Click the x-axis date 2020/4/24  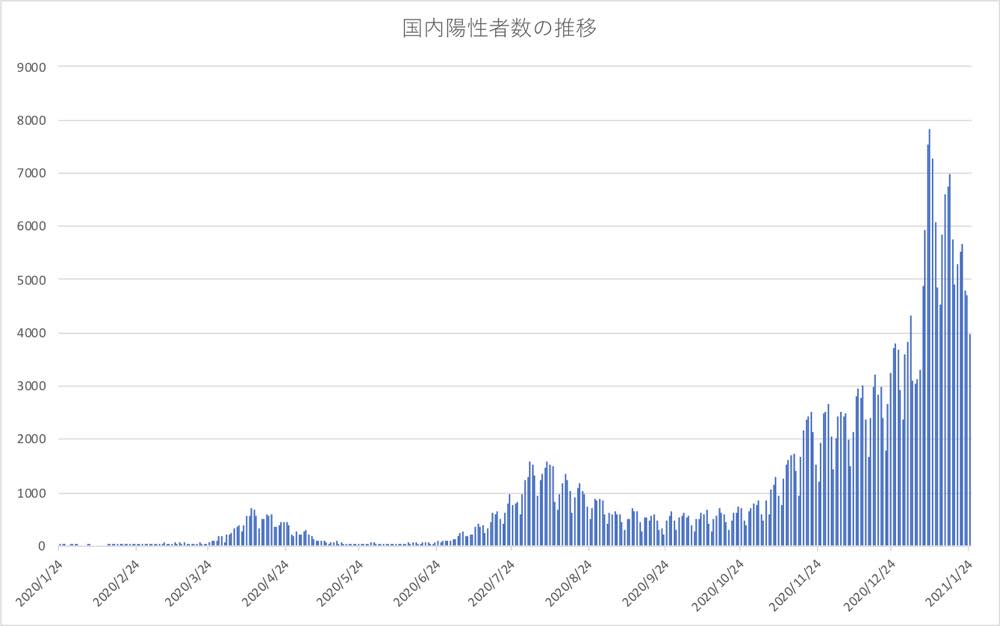point(266,583)
